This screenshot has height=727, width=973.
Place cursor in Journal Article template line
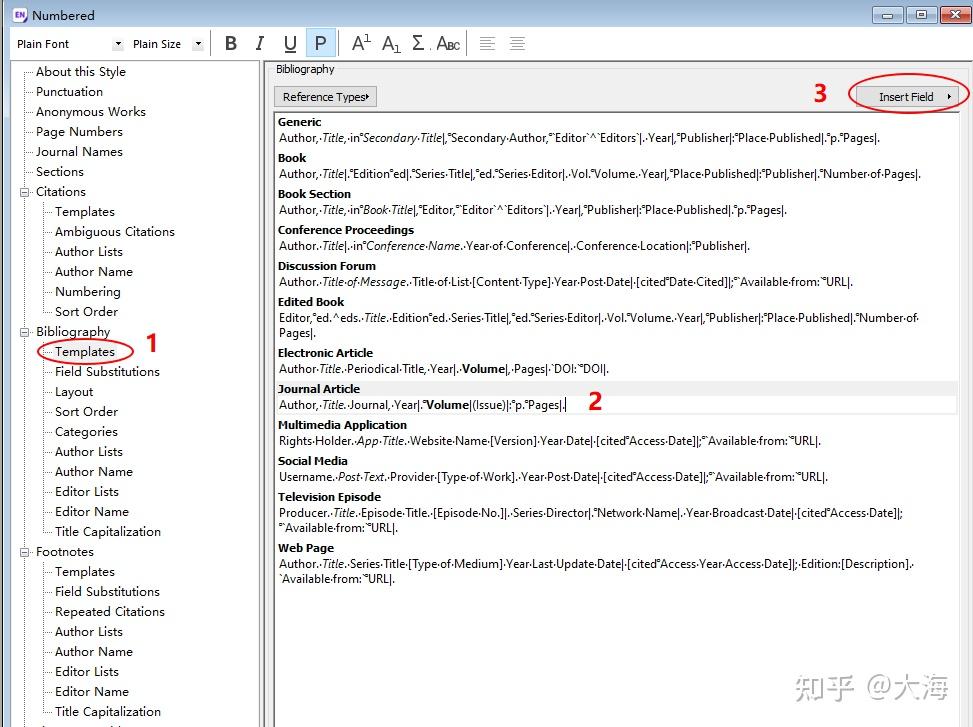pyautogui.click(x=422, y=405)
